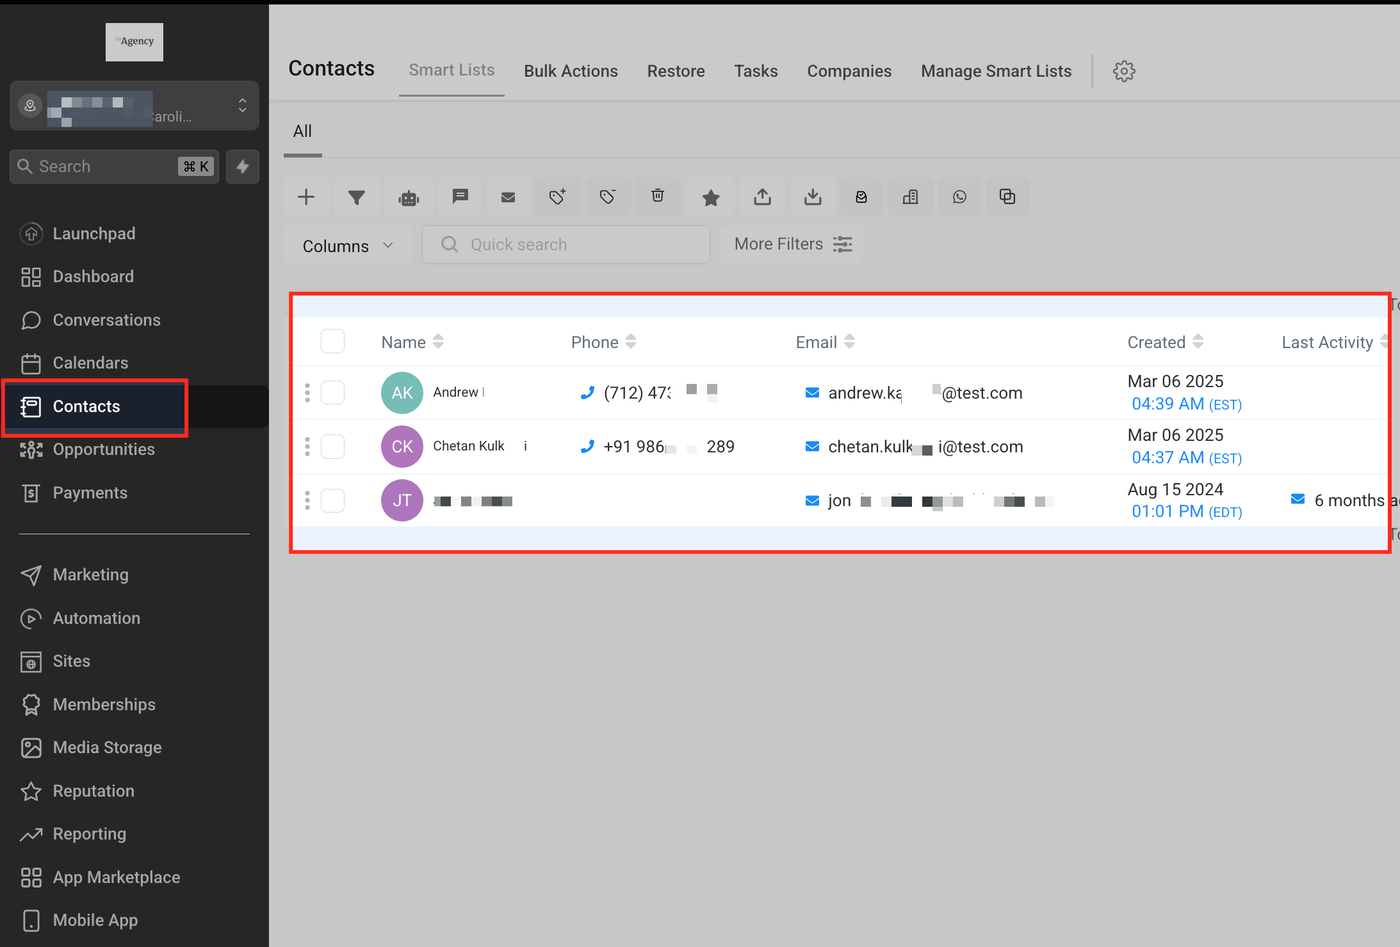Toggle the select all contacts checkbox
The image size is (1400, 947).
(333, 342)
